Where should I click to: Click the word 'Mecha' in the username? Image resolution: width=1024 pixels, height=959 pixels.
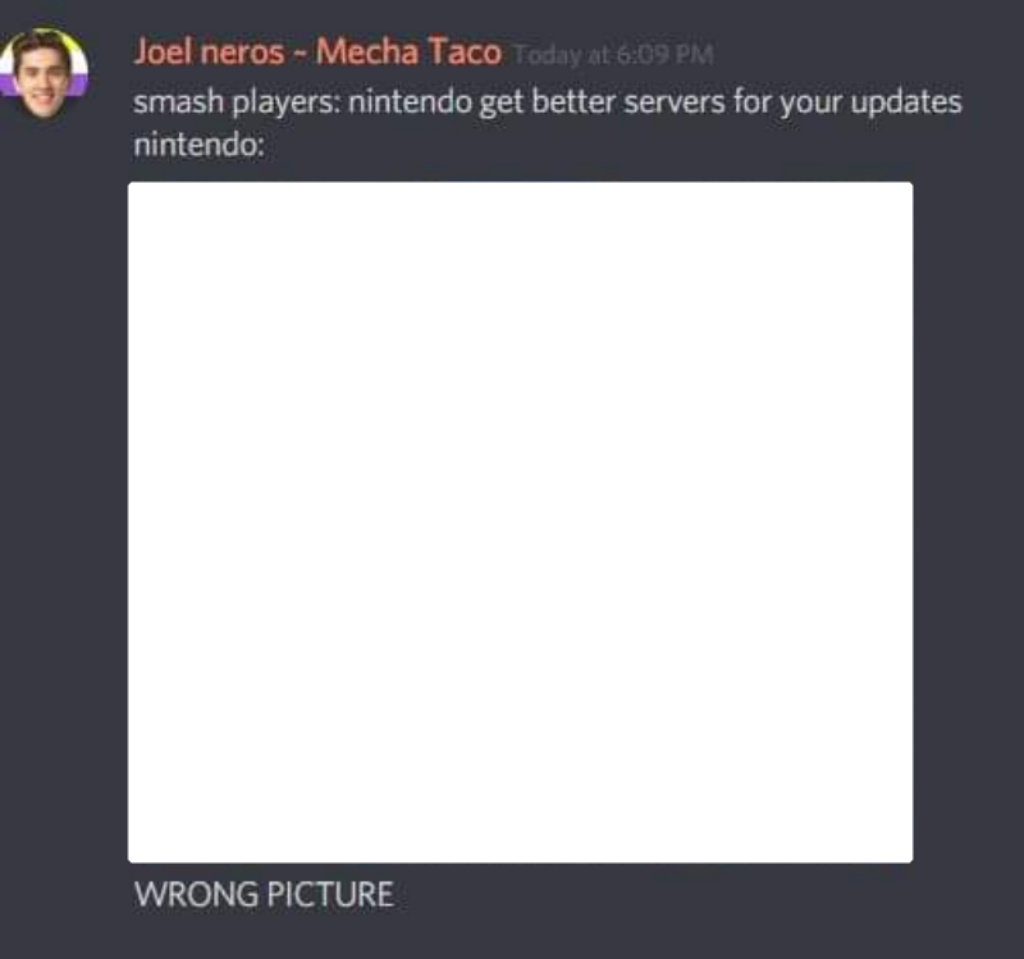(x=367, y=52)
